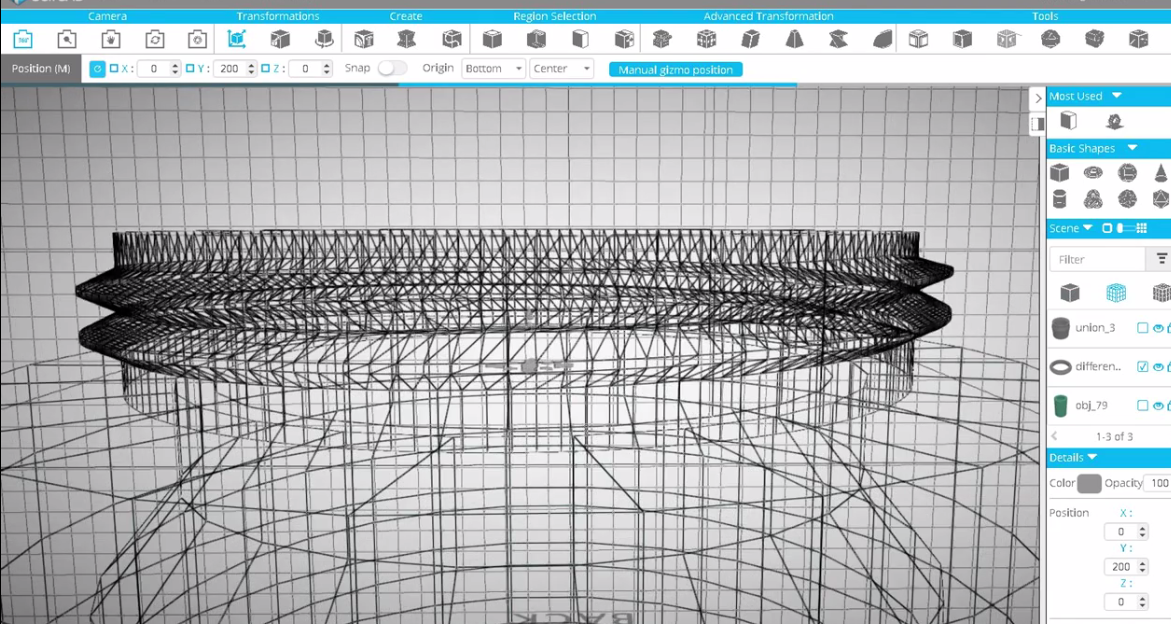Add the icosahedron from Basic Shapes

1161,199
